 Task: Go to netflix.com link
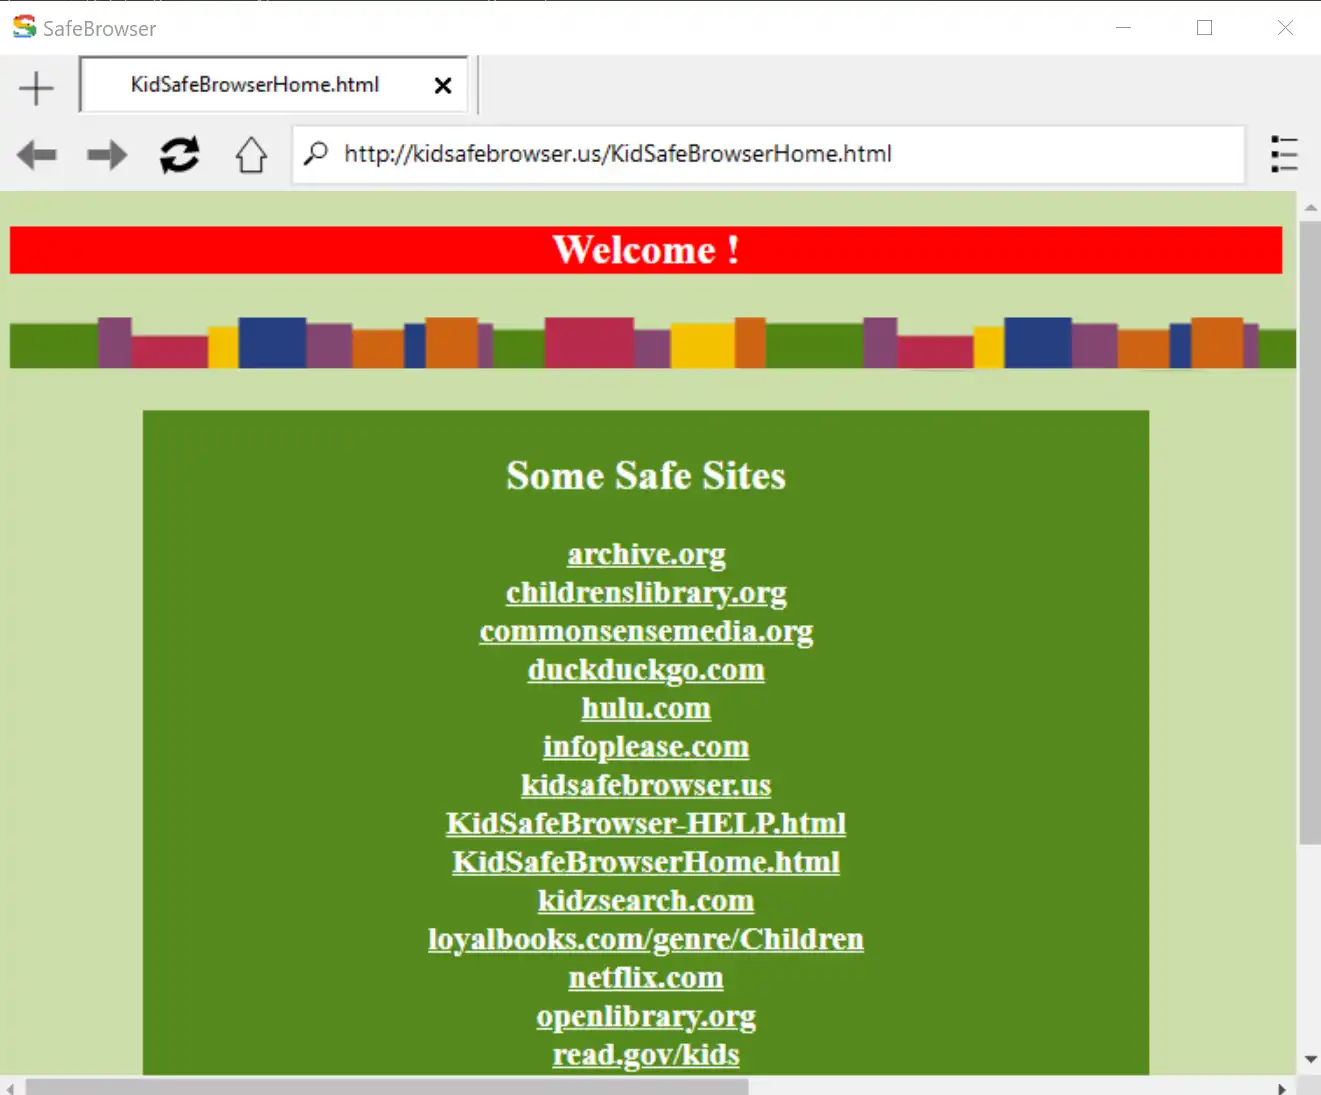tap(646, 977)
